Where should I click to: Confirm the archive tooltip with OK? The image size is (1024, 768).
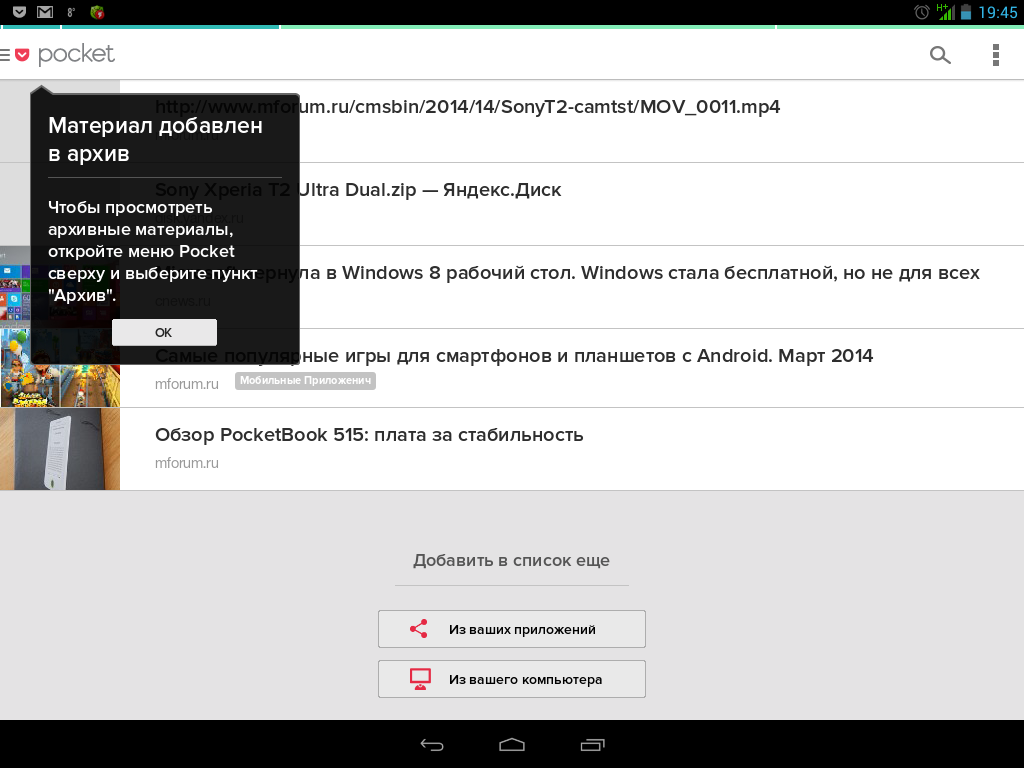point(164,332)
